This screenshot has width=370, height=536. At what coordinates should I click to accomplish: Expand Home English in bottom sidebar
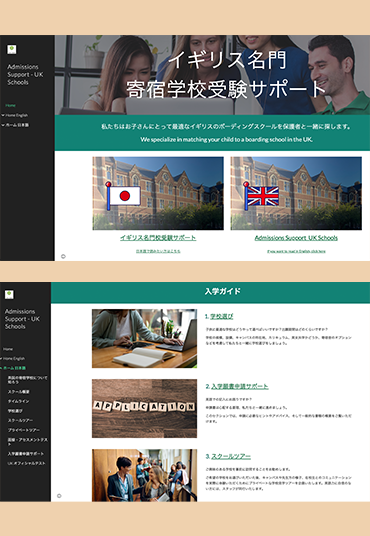tap(1, 359)
